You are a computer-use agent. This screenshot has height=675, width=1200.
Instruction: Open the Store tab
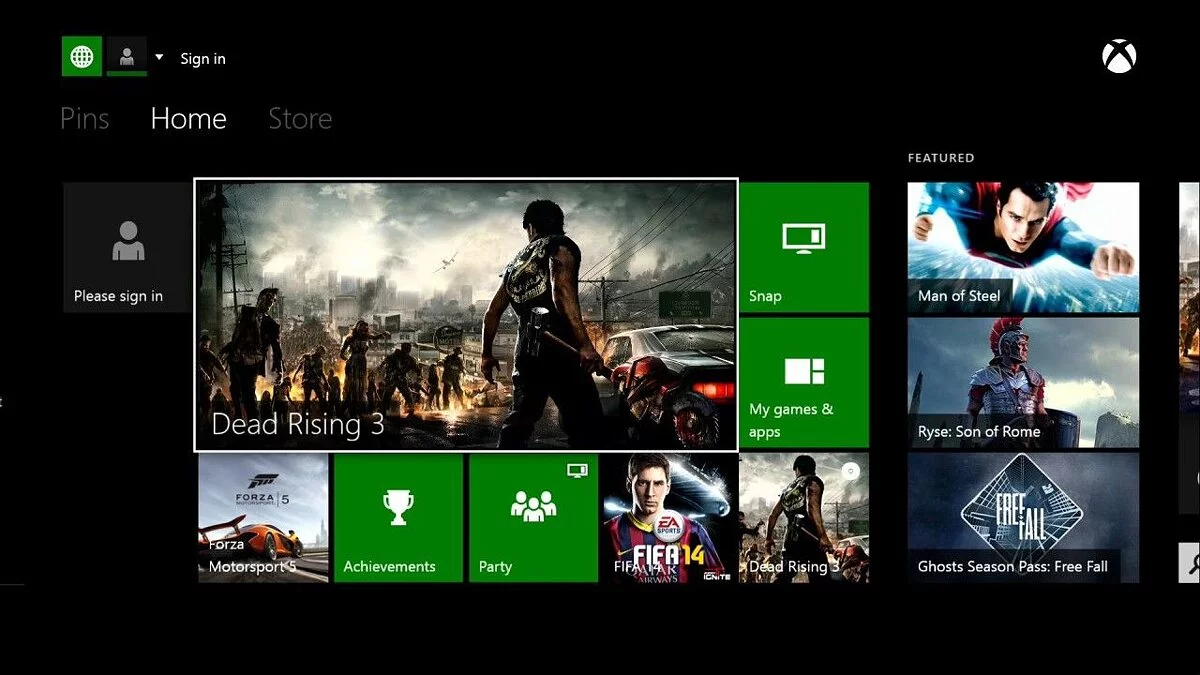300,119
